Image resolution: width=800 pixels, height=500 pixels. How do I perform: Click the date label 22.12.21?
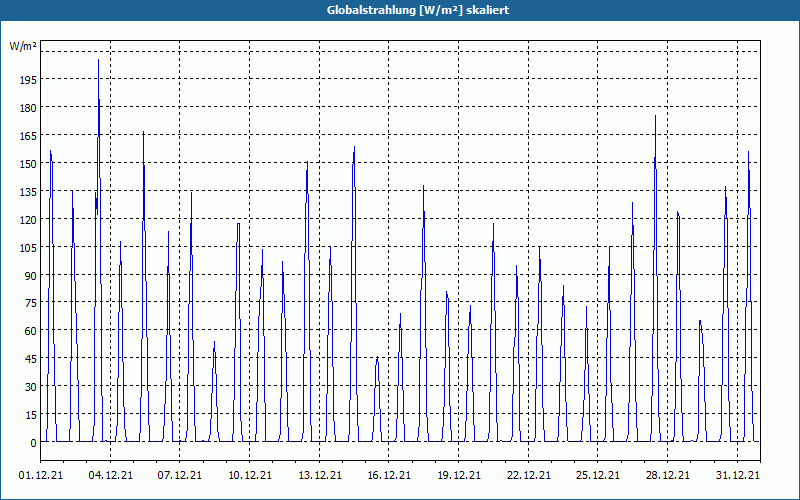point(529,475)
